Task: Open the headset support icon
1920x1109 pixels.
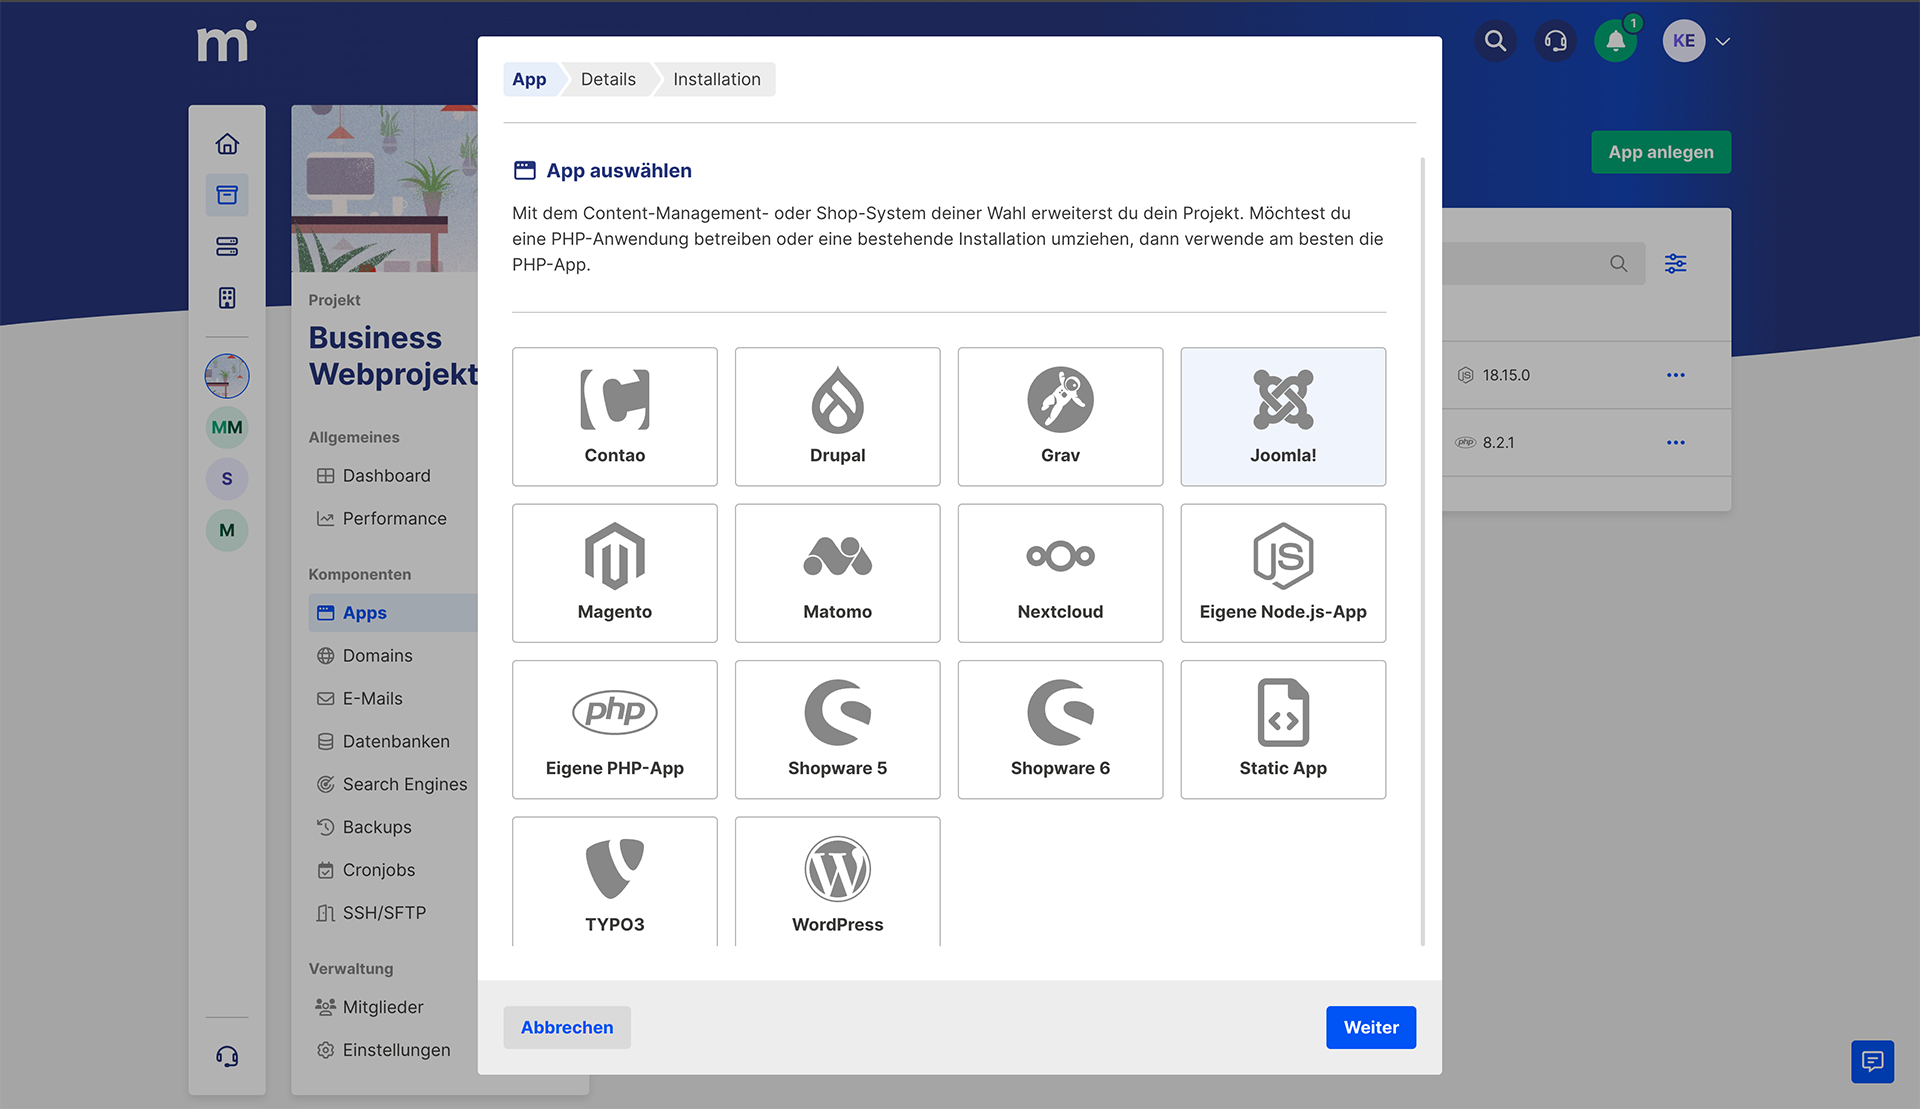Action: click(1555, 41)
